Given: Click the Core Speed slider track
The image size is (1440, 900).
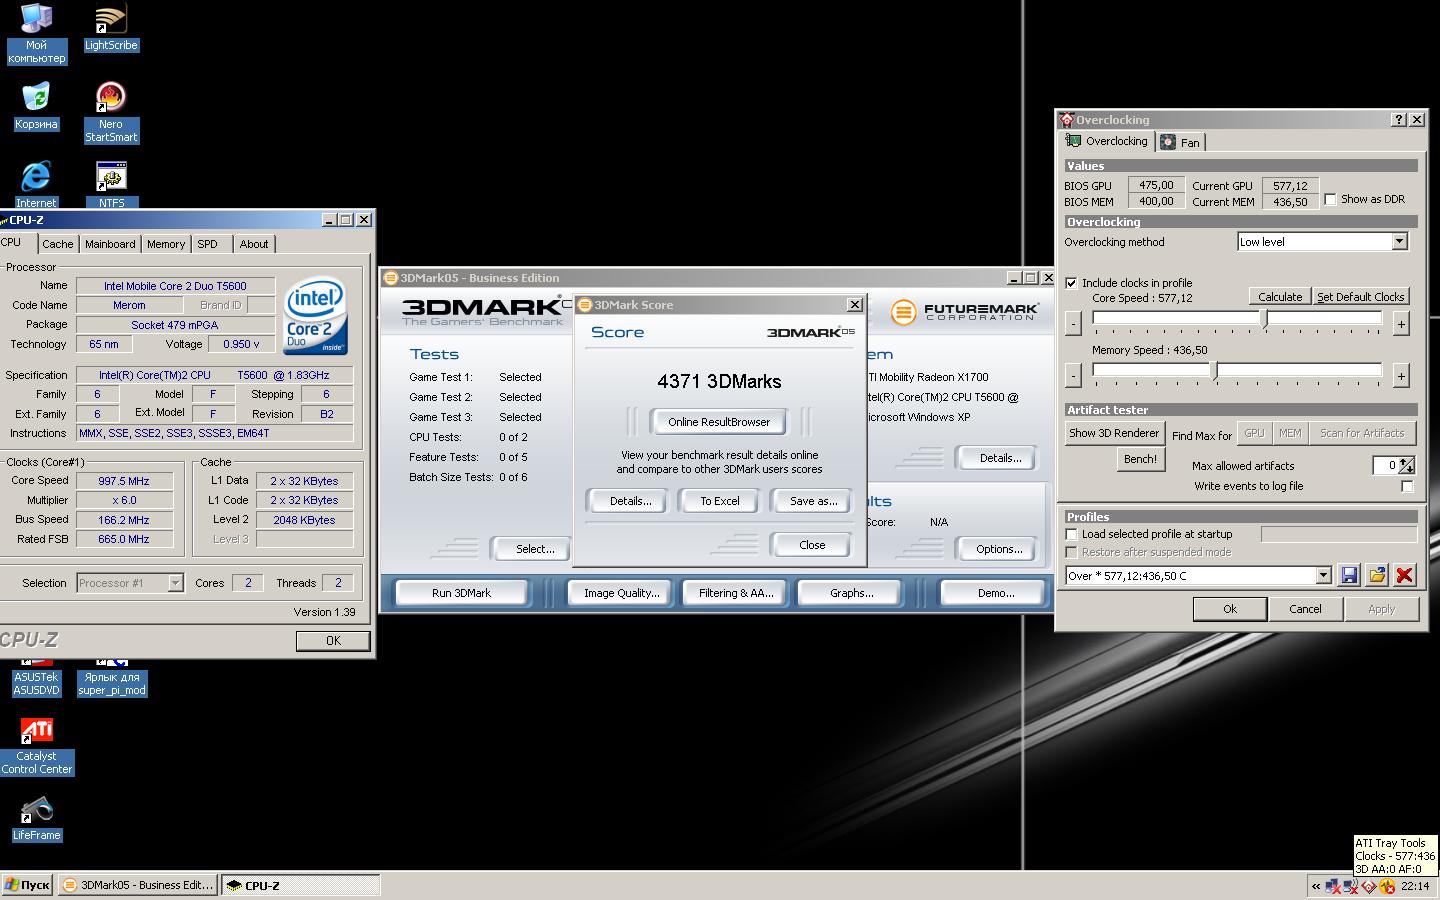Looking at the screenshot, I should 1237,319.
